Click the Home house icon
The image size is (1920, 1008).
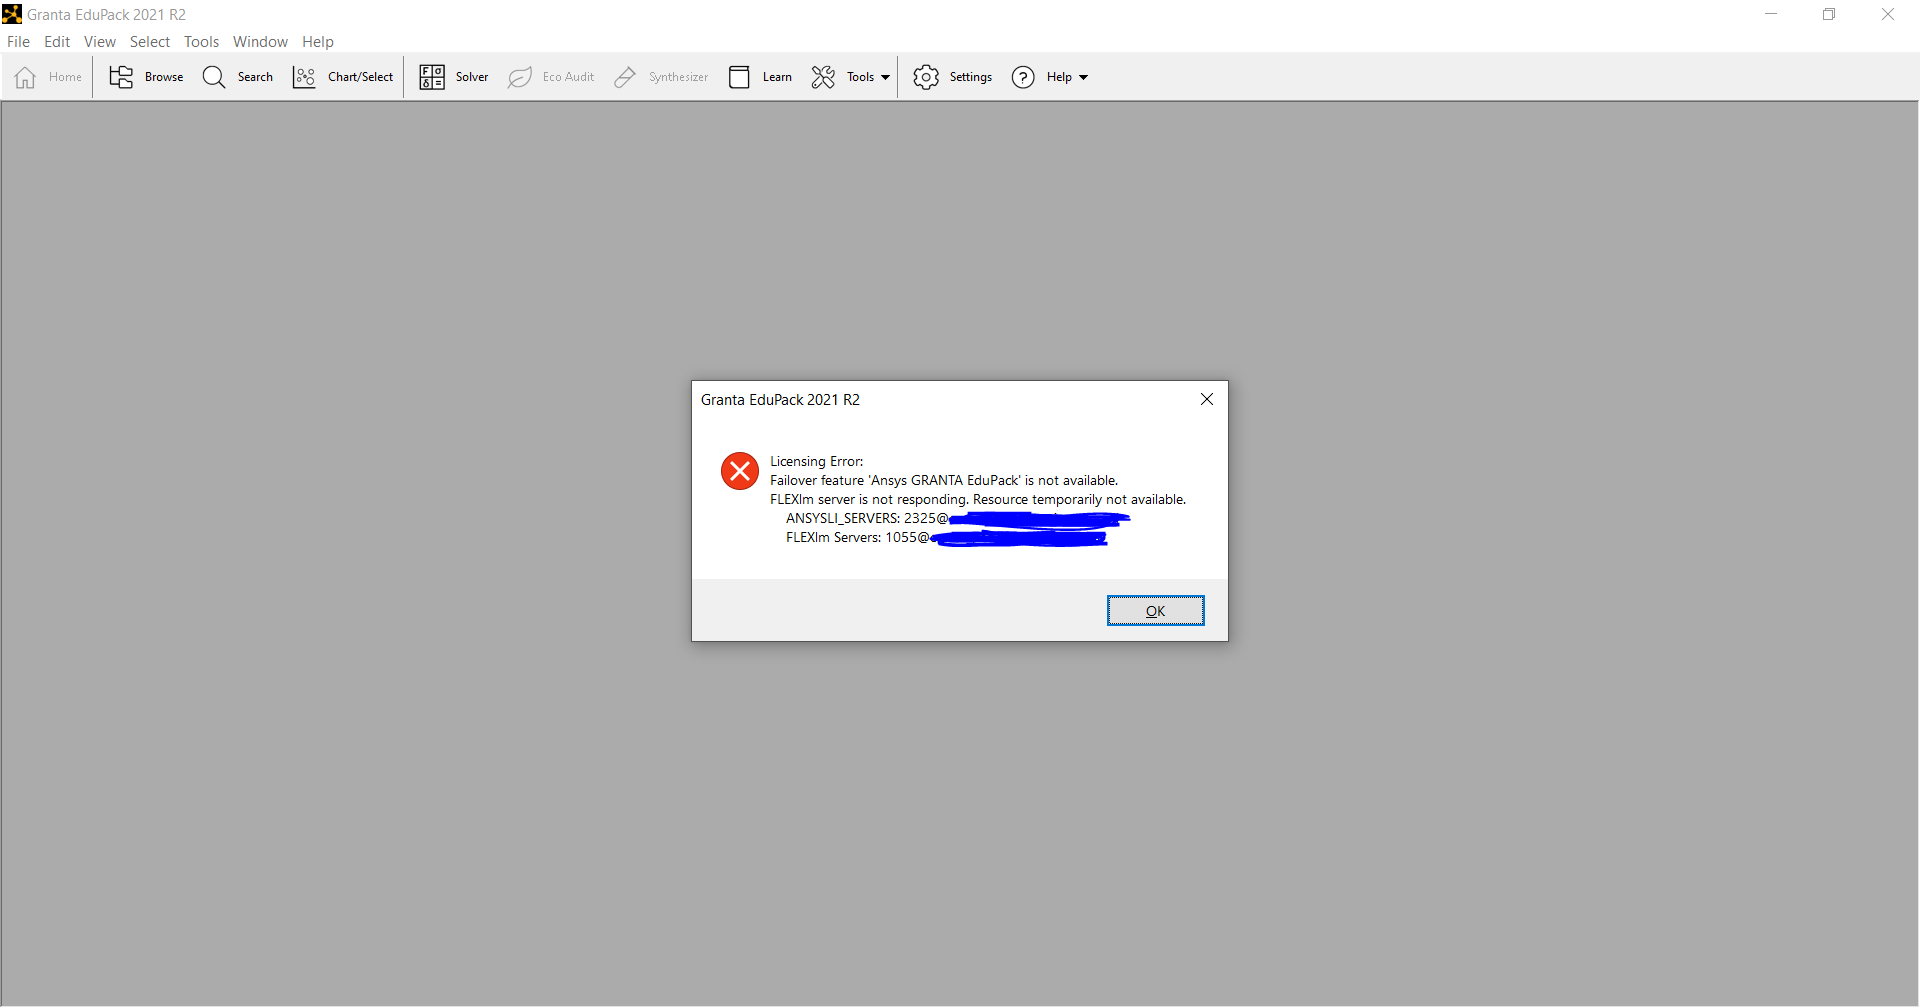26,77
